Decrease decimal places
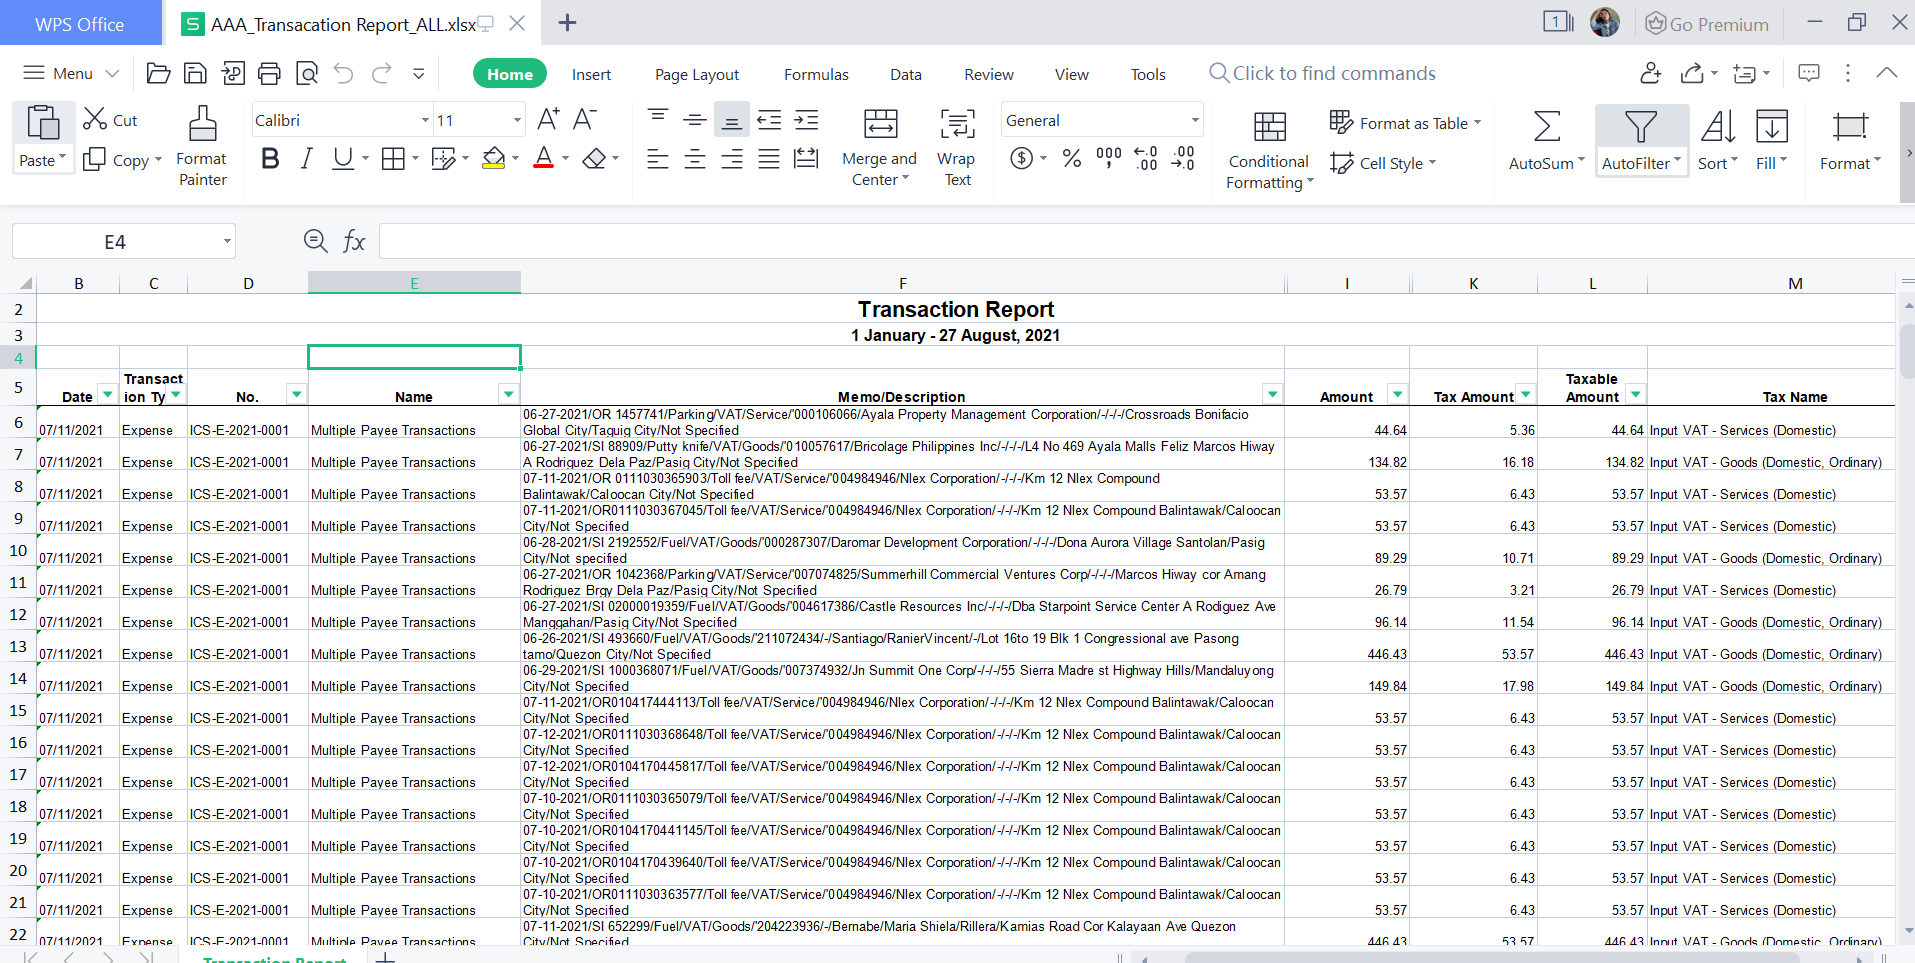Screen dimensions: 1915x963 (x=1183, y=159)
